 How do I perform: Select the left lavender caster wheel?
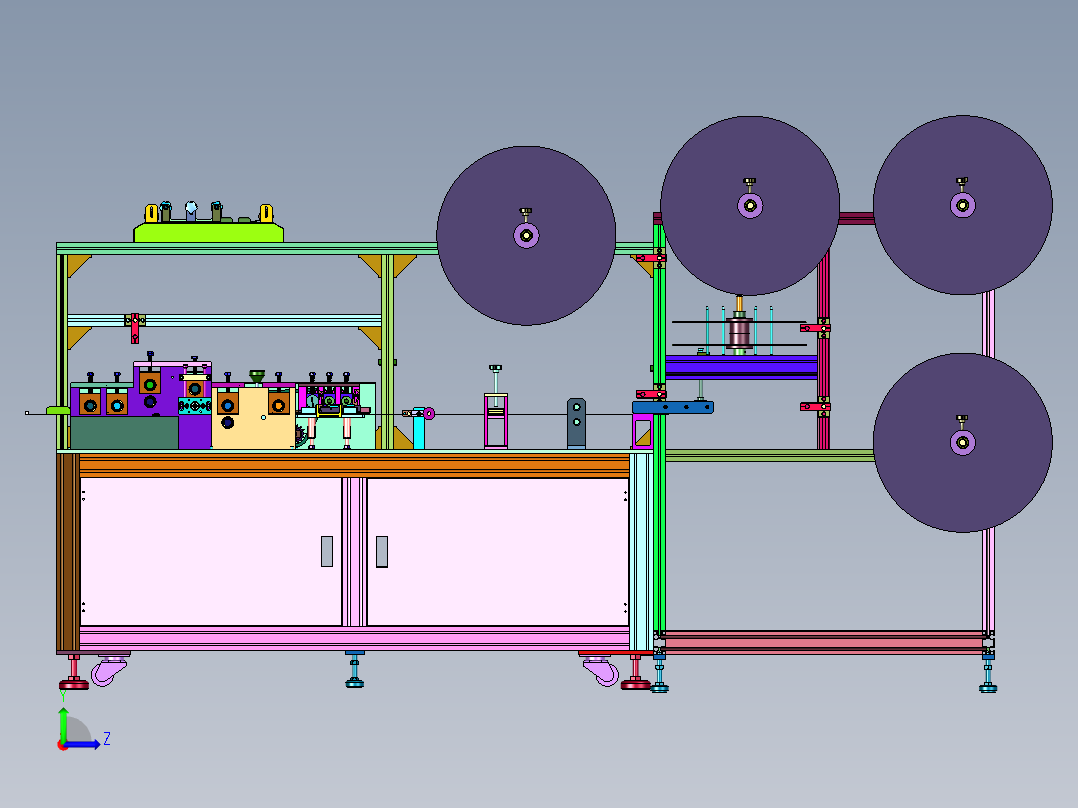pyautogui.click(x=109, y=670)
